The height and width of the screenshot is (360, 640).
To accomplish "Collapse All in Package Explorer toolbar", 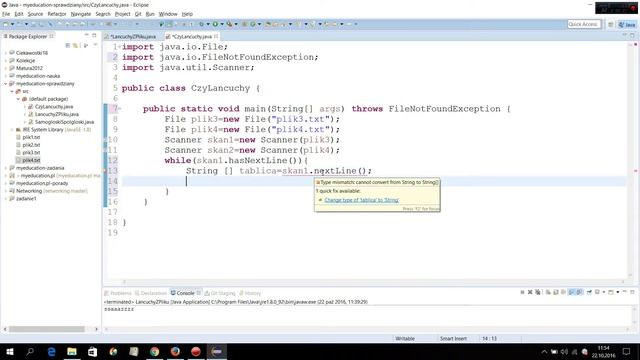I will click(68, 45).
